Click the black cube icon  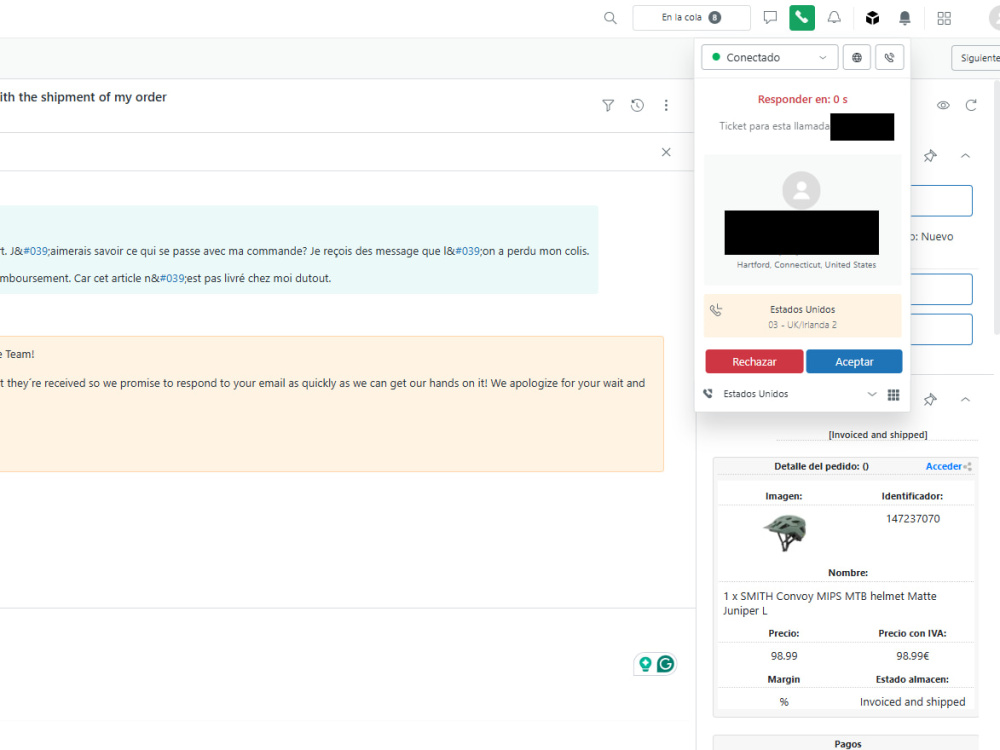[872, 18]
